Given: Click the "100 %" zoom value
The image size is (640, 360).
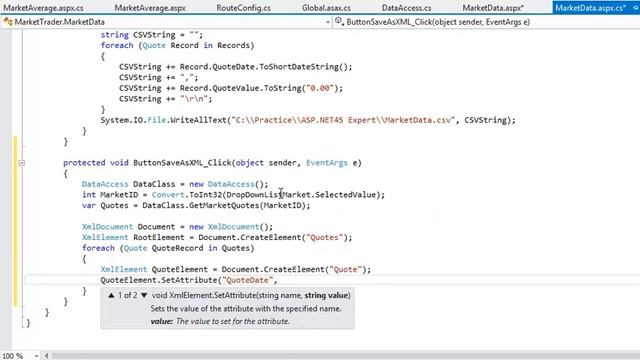Looking at the screenshot, I should tap(13, 356).
